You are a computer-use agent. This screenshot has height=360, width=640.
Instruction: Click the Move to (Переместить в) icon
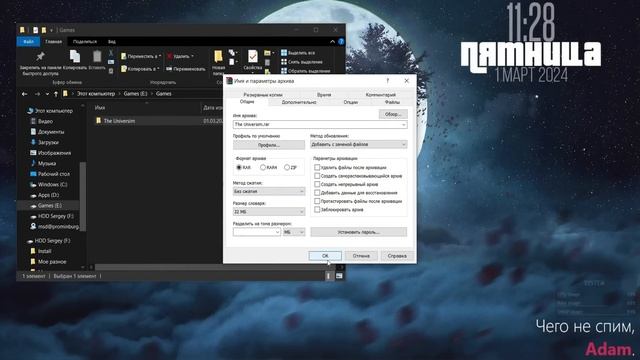coord(124,56)
